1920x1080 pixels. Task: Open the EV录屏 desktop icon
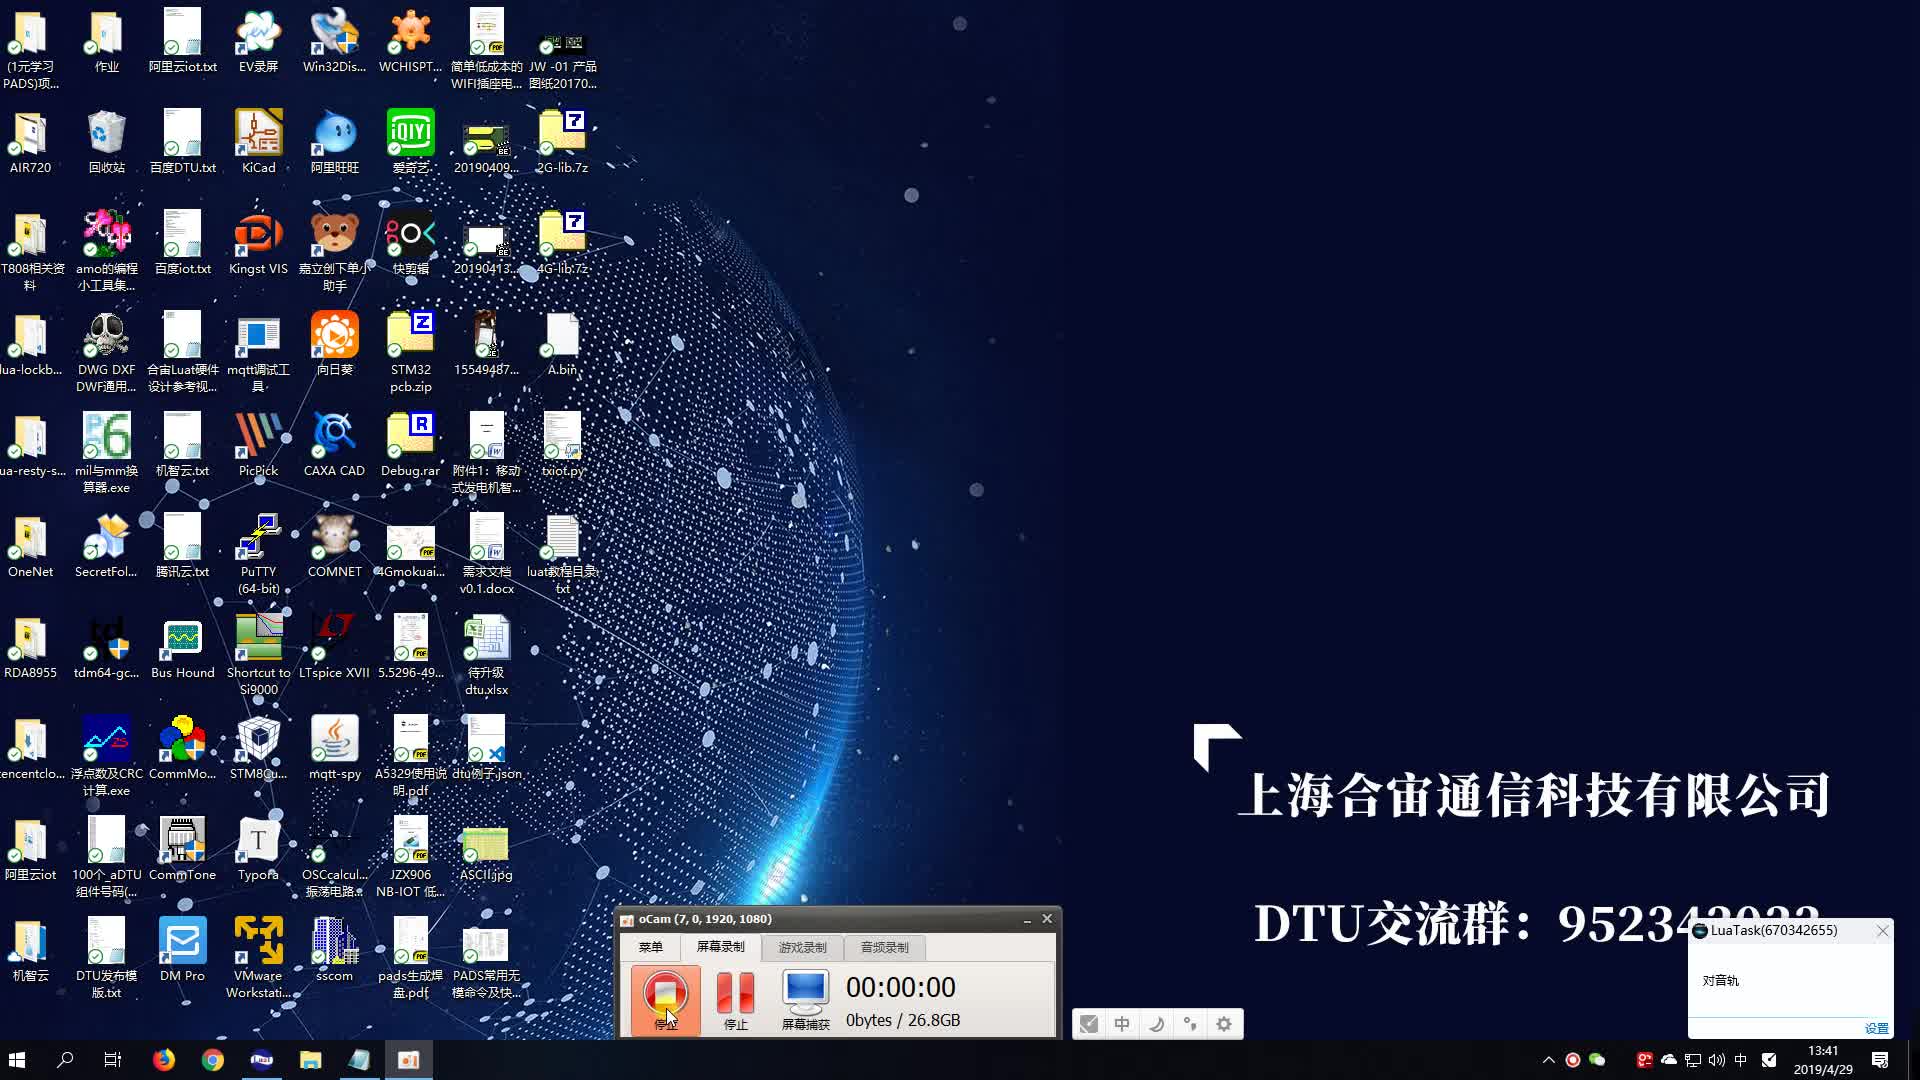click(258, 41)
